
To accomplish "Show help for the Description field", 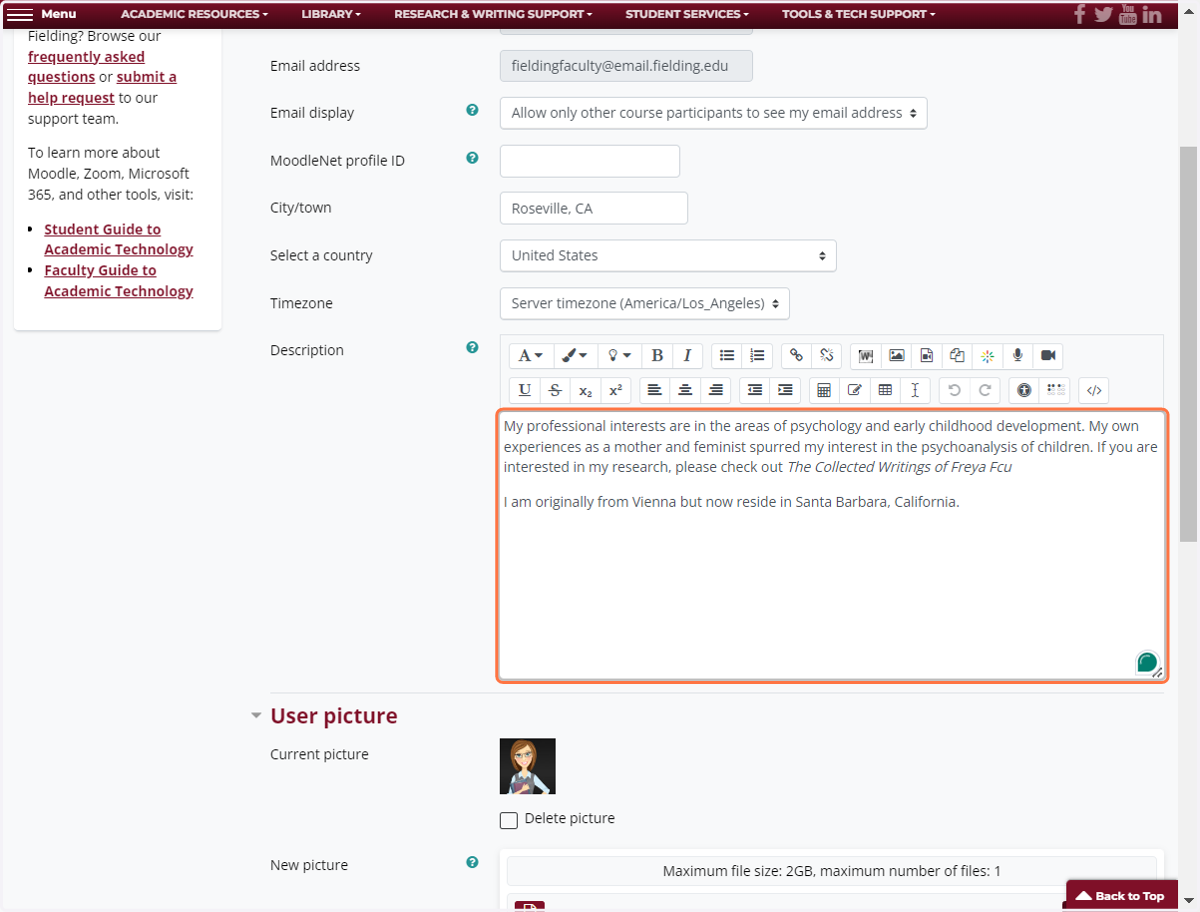I will 473,348.
